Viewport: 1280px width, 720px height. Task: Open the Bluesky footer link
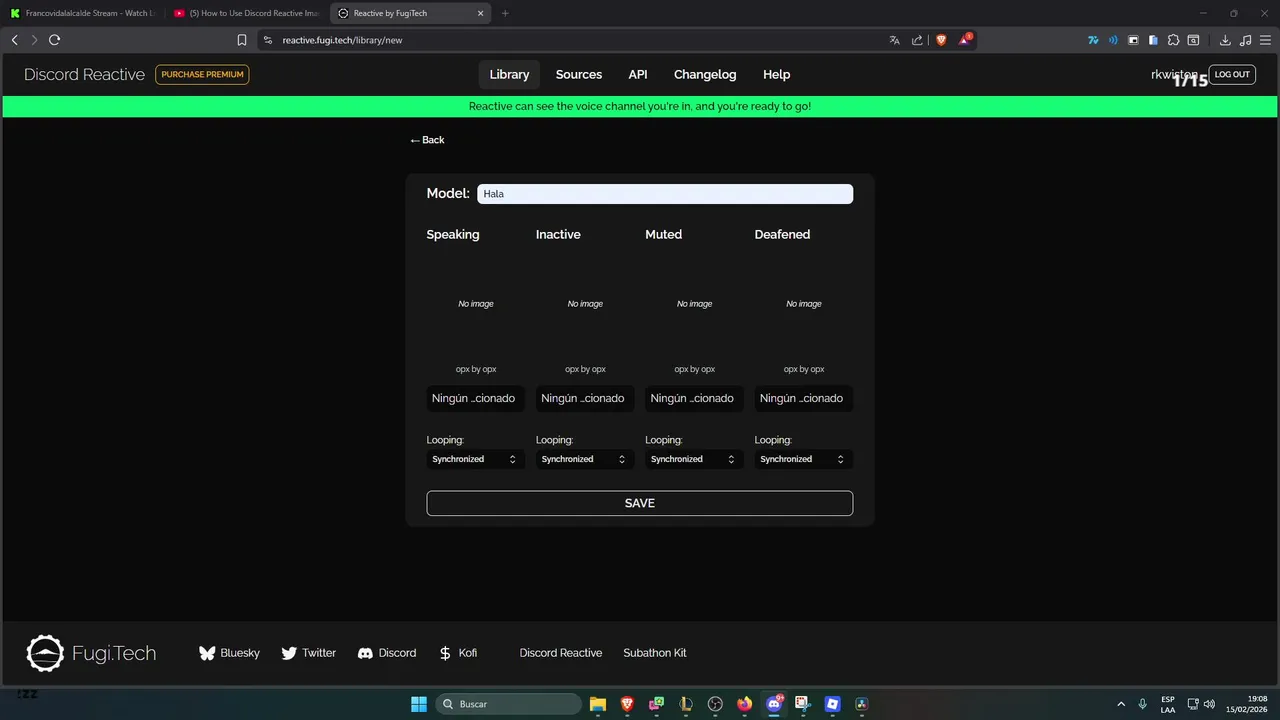(x=229, y=653)
